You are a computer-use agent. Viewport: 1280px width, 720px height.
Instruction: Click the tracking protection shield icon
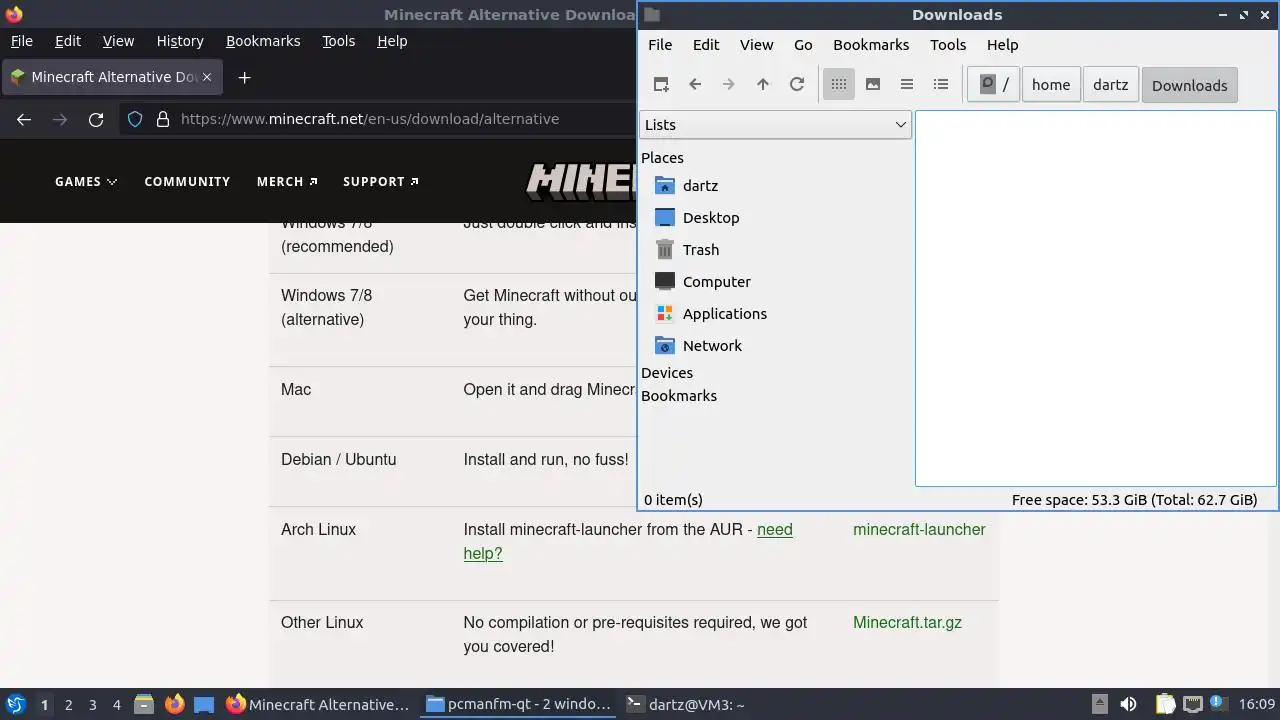135,119
